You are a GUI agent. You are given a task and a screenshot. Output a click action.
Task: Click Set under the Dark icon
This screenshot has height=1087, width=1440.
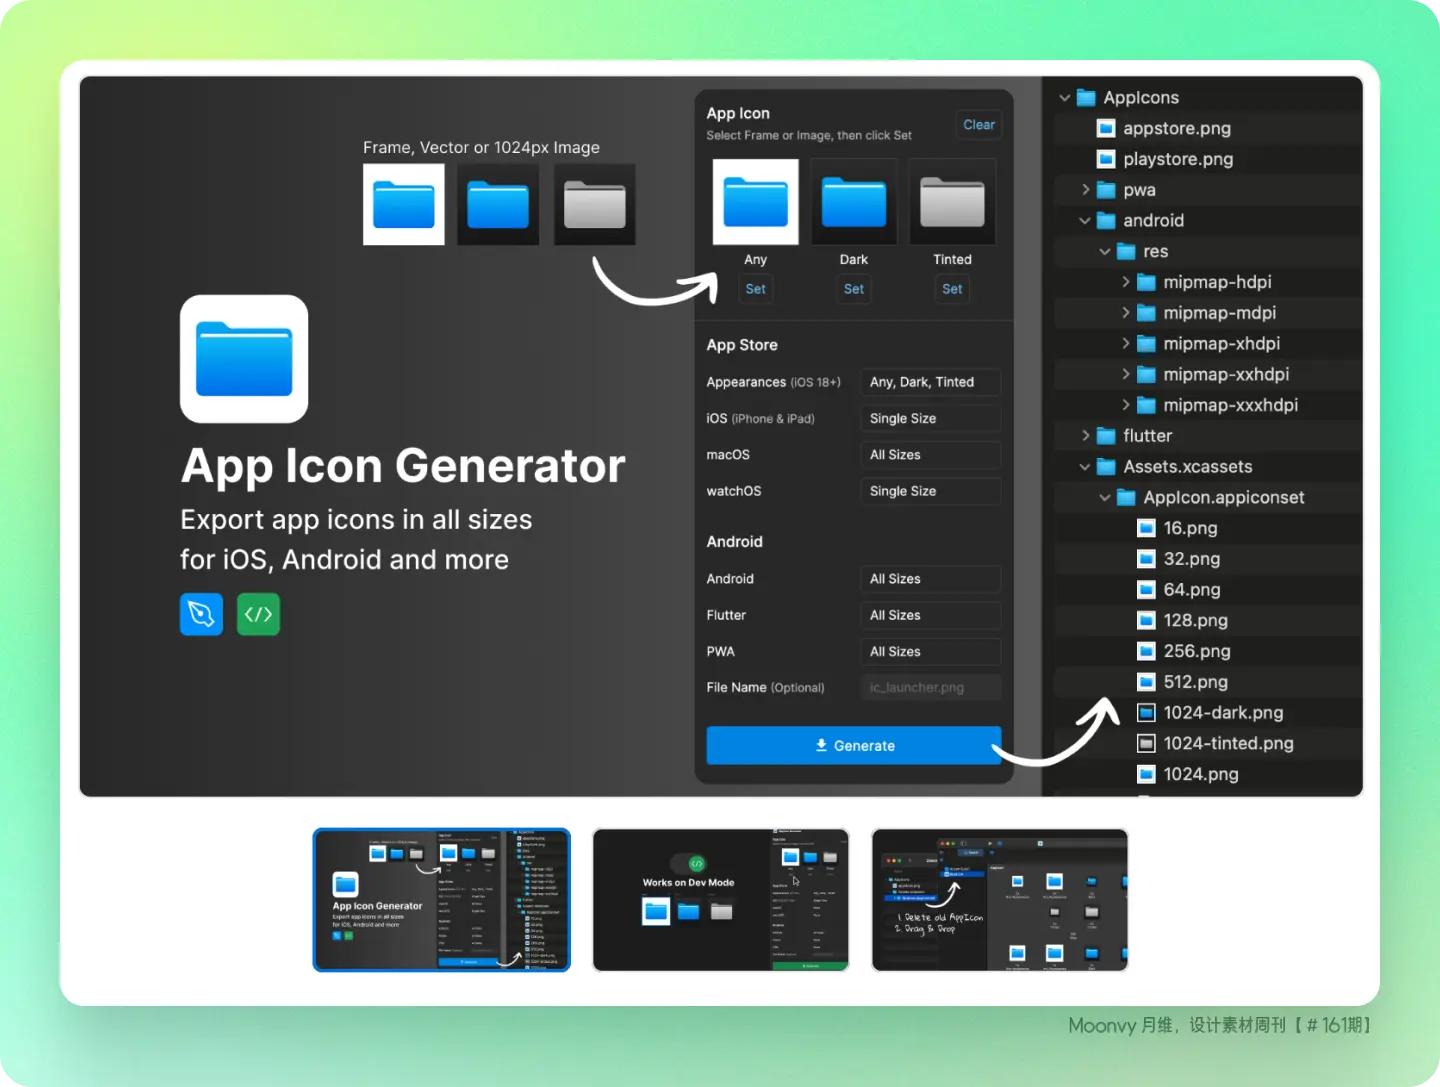pyautogui.click(x=853, y=289)
